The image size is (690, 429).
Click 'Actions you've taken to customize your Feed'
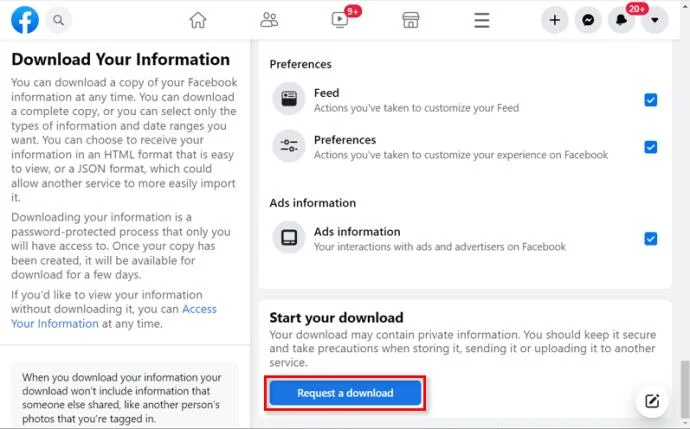click(x=416, y=108)
